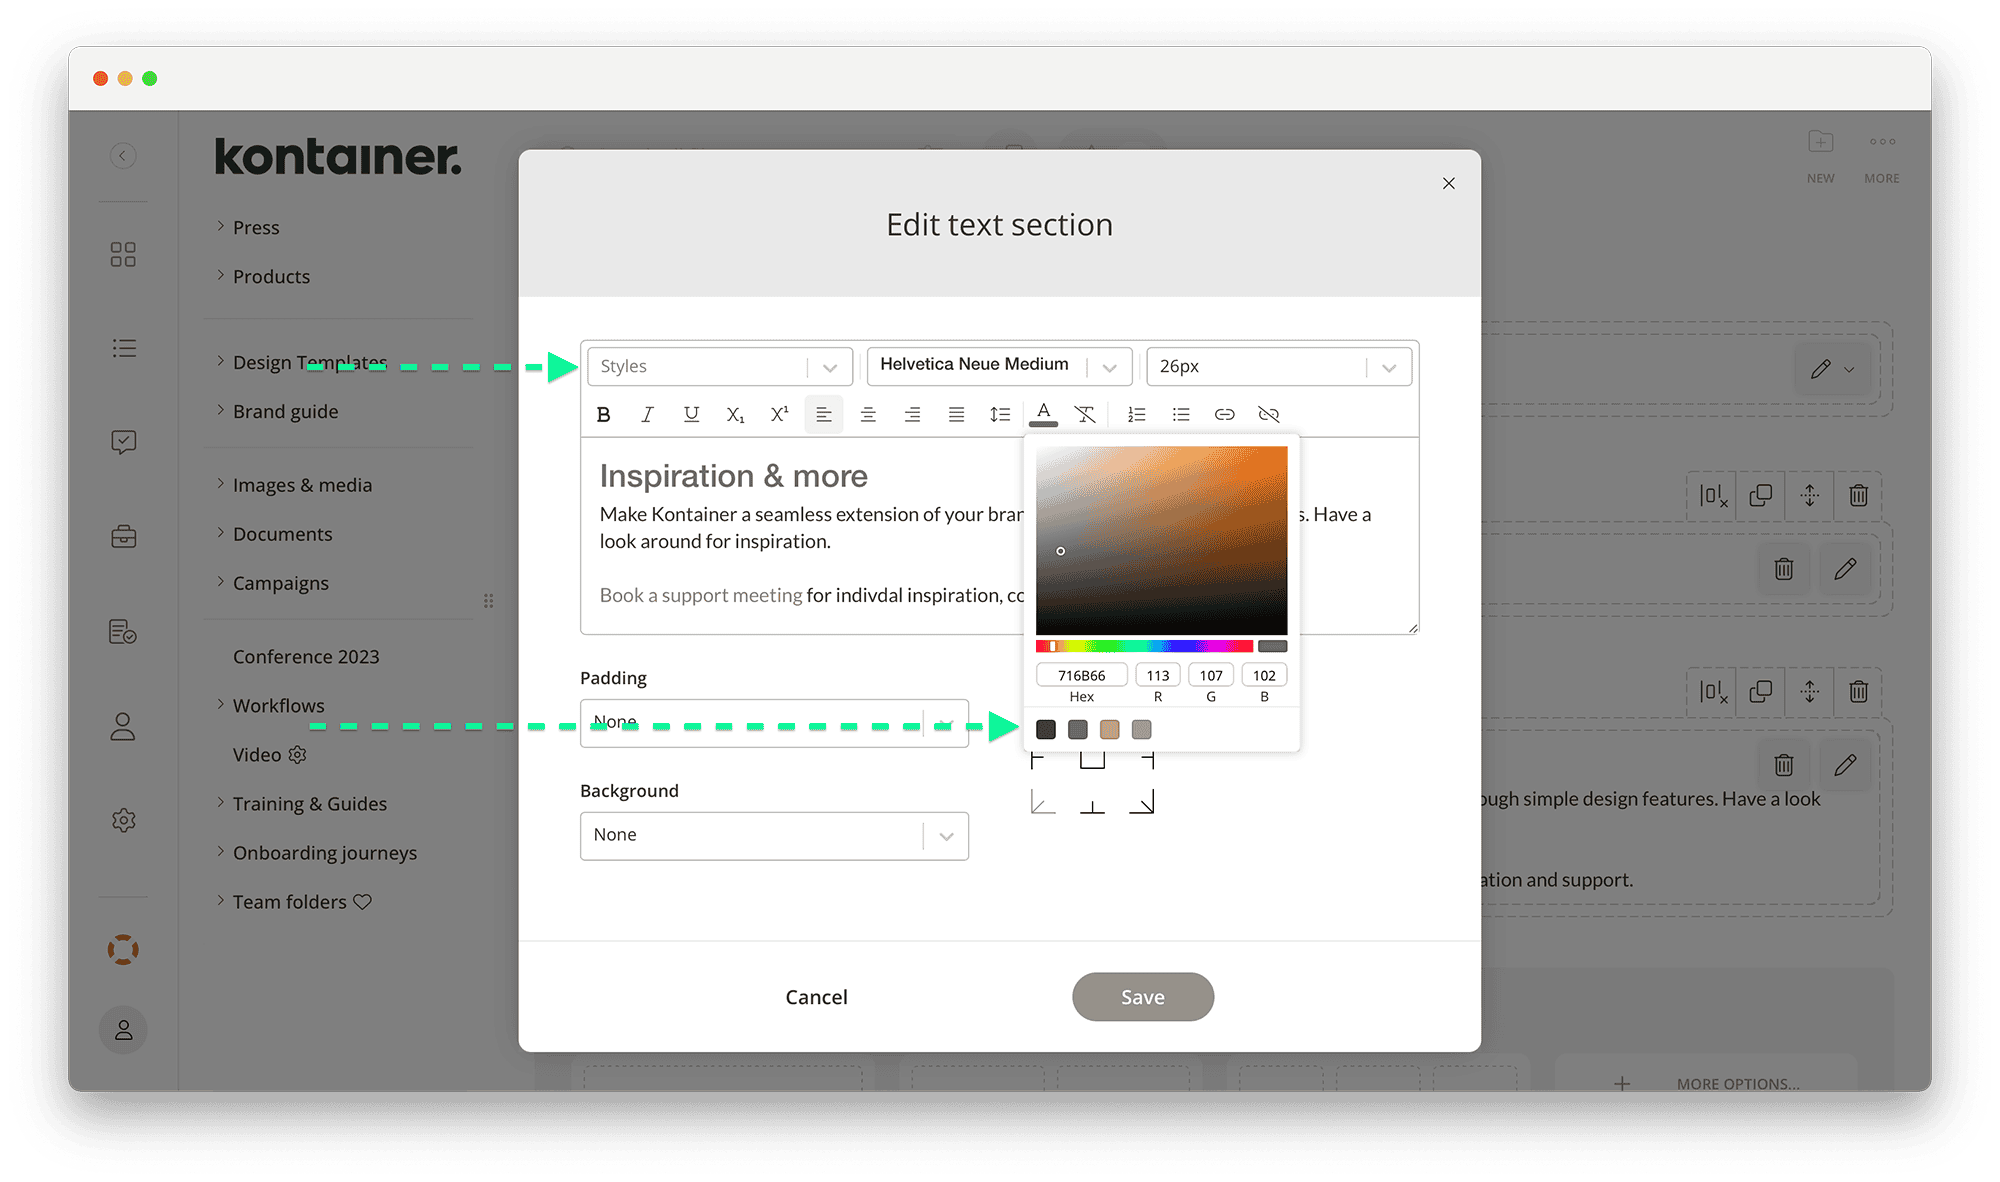Adjust line spacing with the spacing icon

[x=1000, y=414]
